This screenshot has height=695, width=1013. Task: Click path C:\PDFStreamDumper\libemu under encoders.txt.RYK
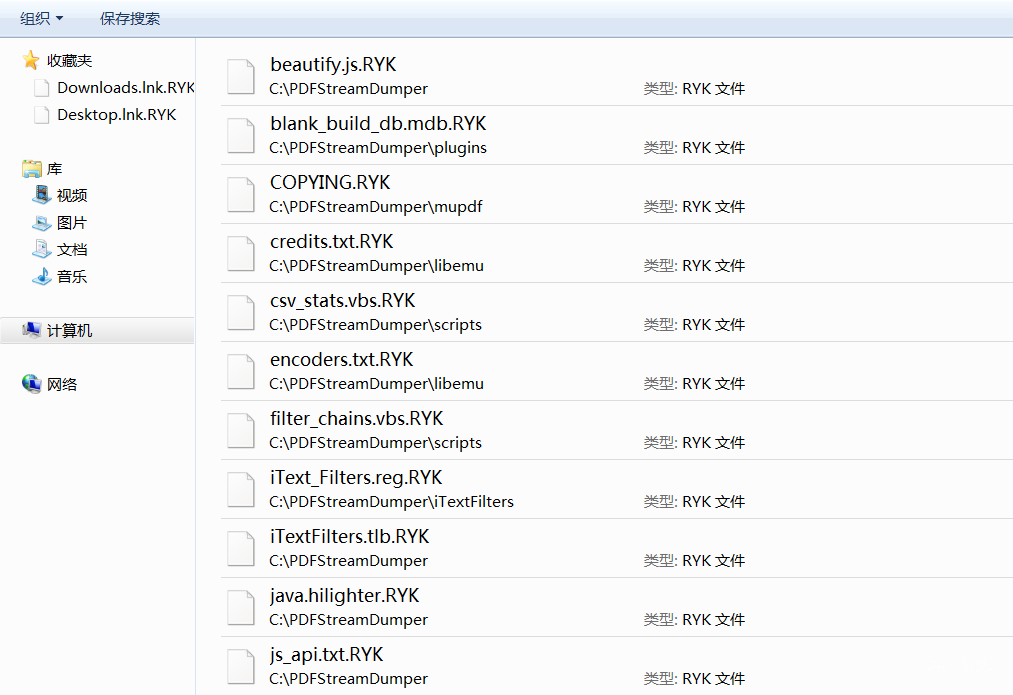(376, 384)
